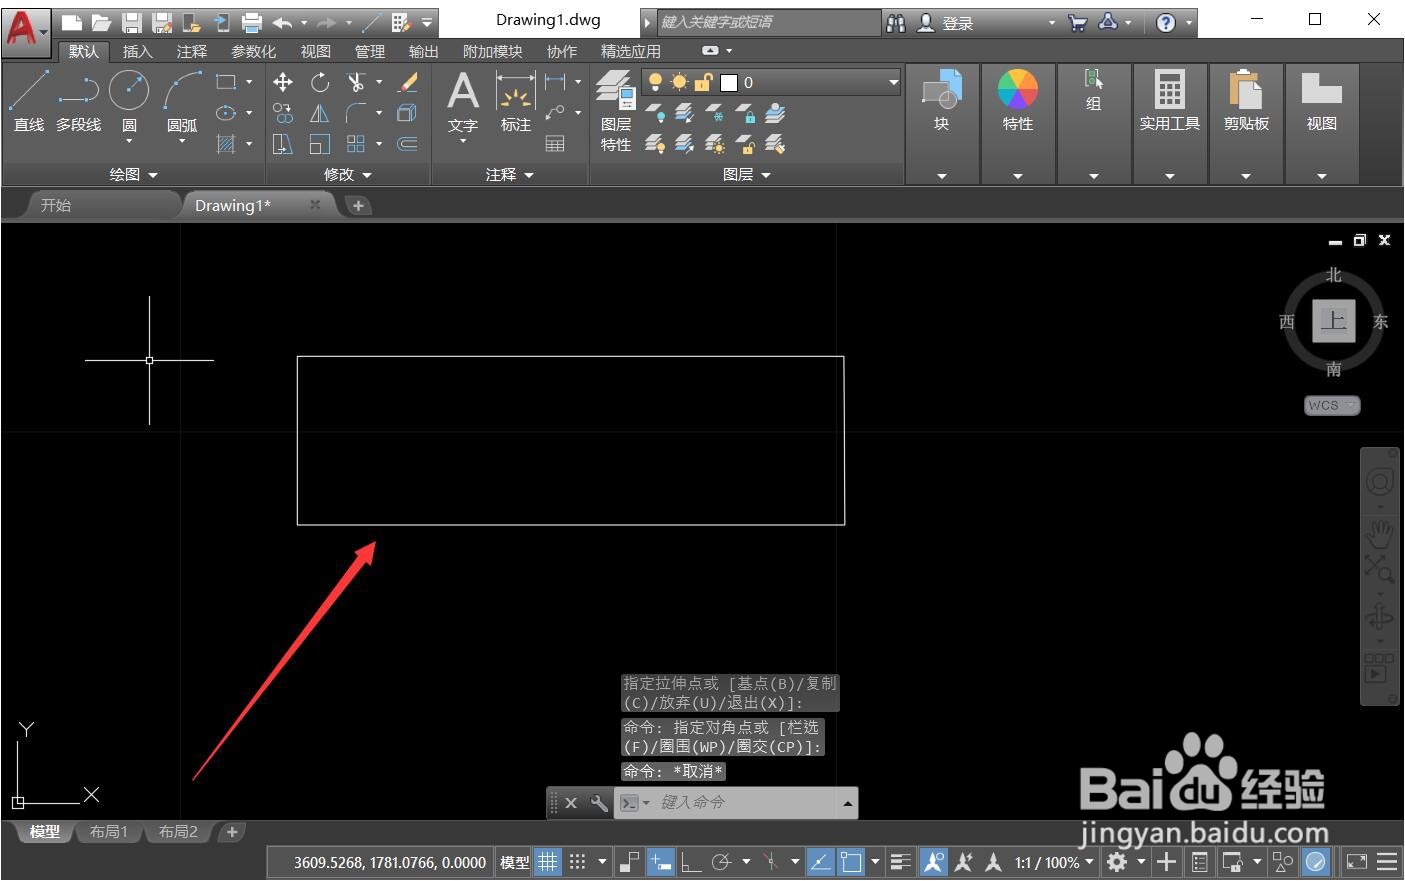
Task: Activate the Offset tool
Action: (408, 144)
